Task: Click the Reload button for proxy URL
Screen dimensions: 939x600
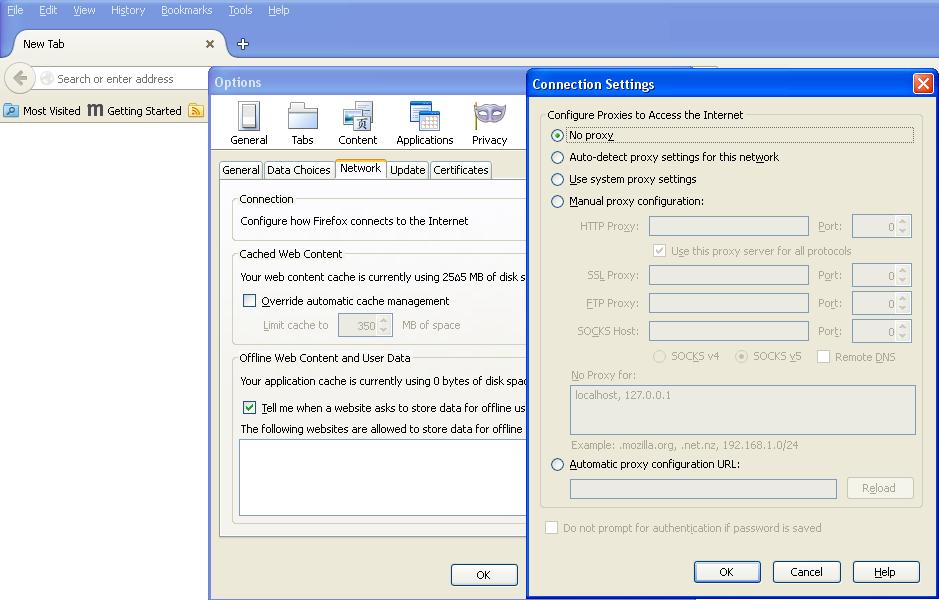Action: tap(880, 488)
